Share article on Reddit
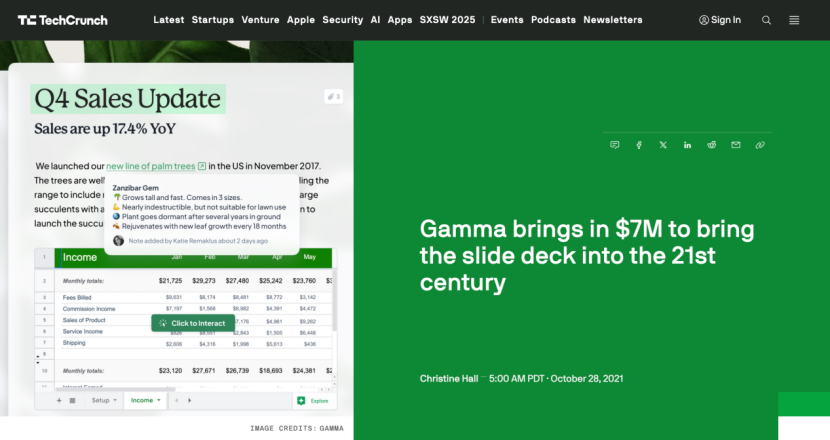 click(711, 145)
